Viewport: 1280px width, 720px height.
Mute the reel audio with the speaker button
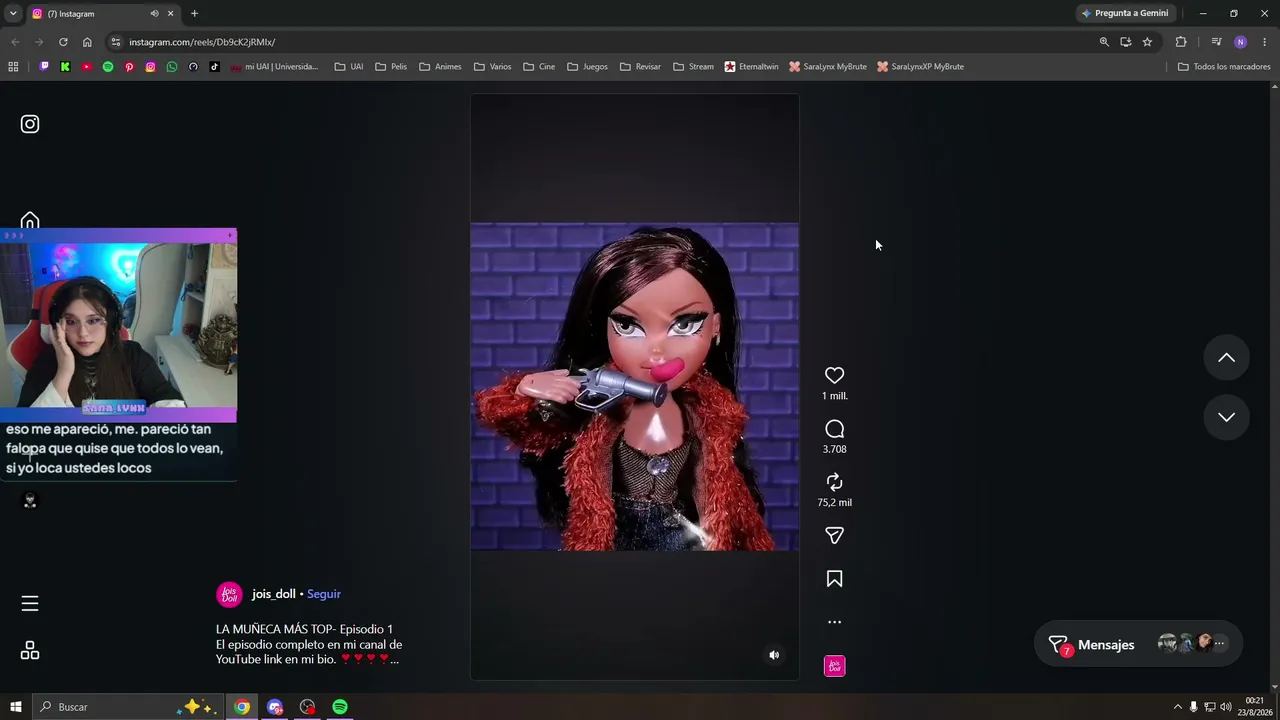[774, 655]
